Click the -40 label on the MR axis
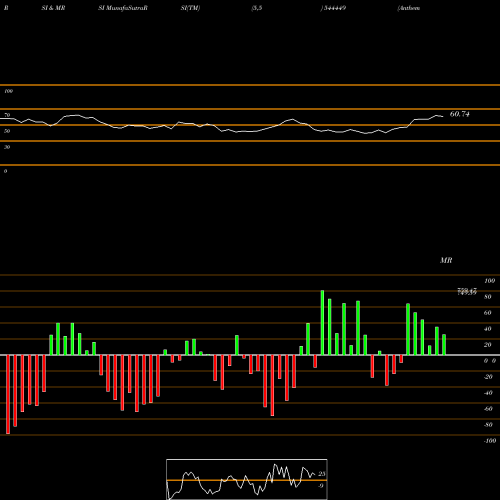 coord(488,393)
